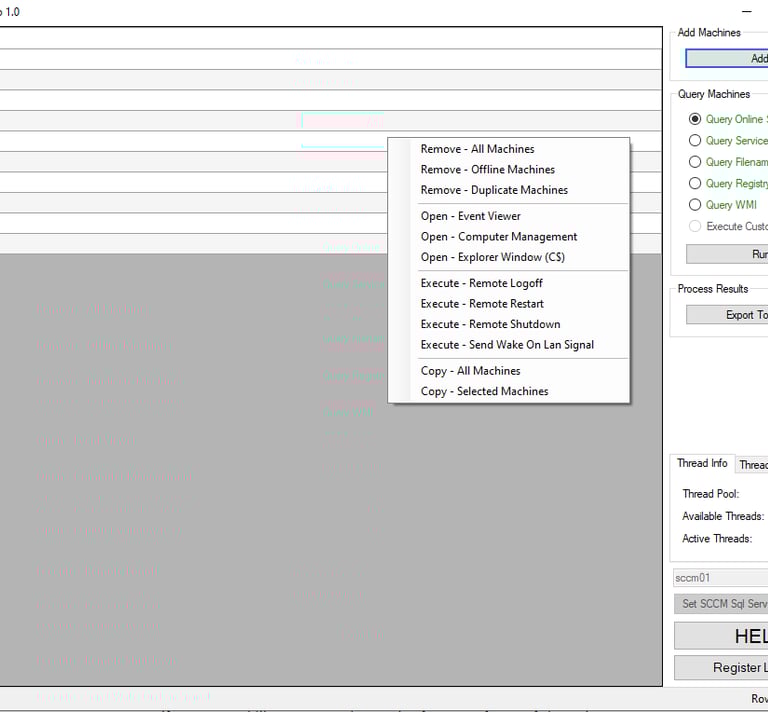Image resolution: width=768 pixels, height=712 pixels.
Task: Select the Query Service radio button
Action: [x=695, y=141]
